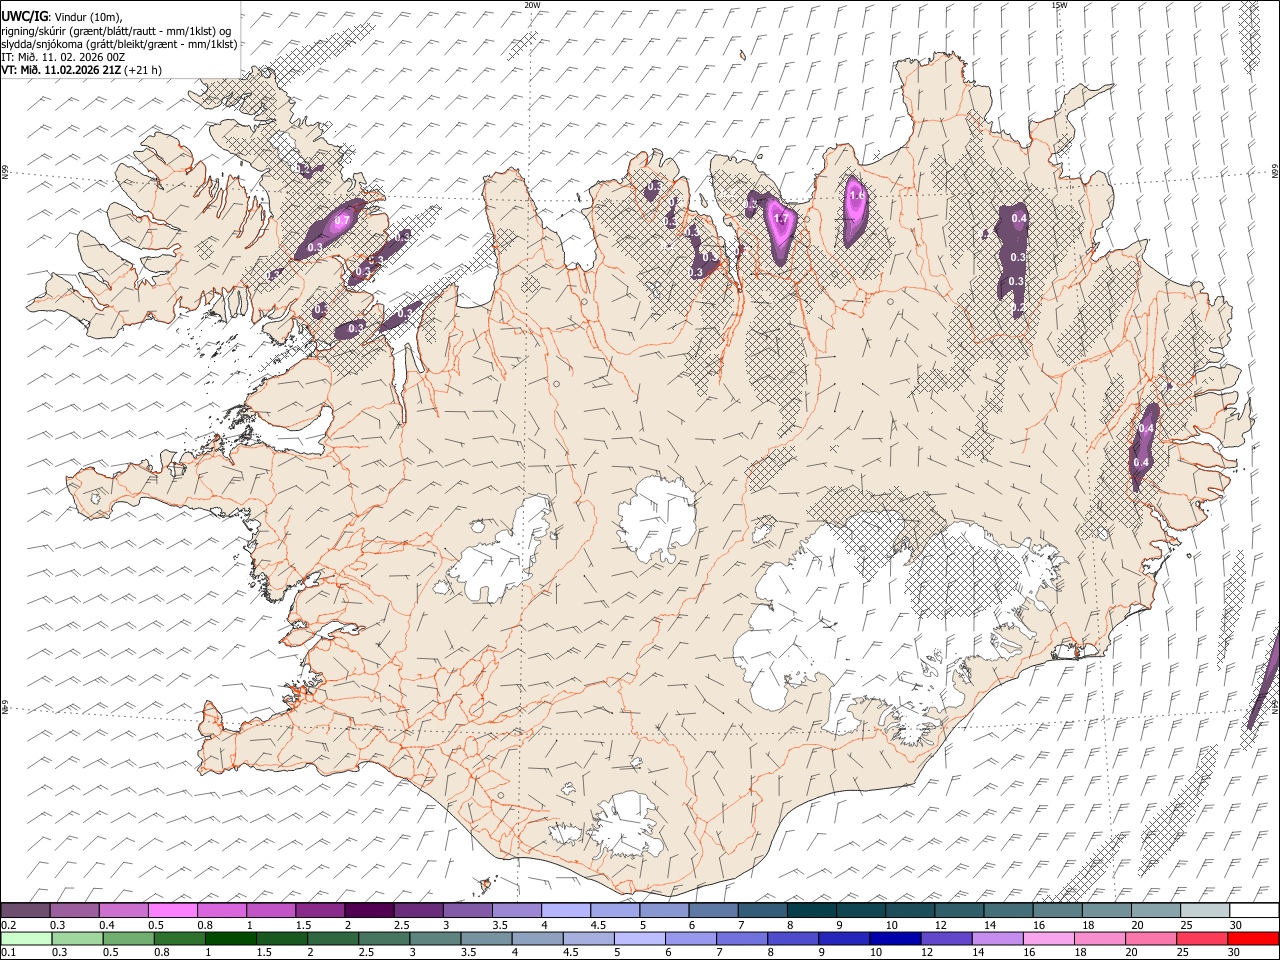
Task: Click the 'slydda/snjókoma (grátt/bleikt/grænt' legend line
Action: (x=119, y=44)
